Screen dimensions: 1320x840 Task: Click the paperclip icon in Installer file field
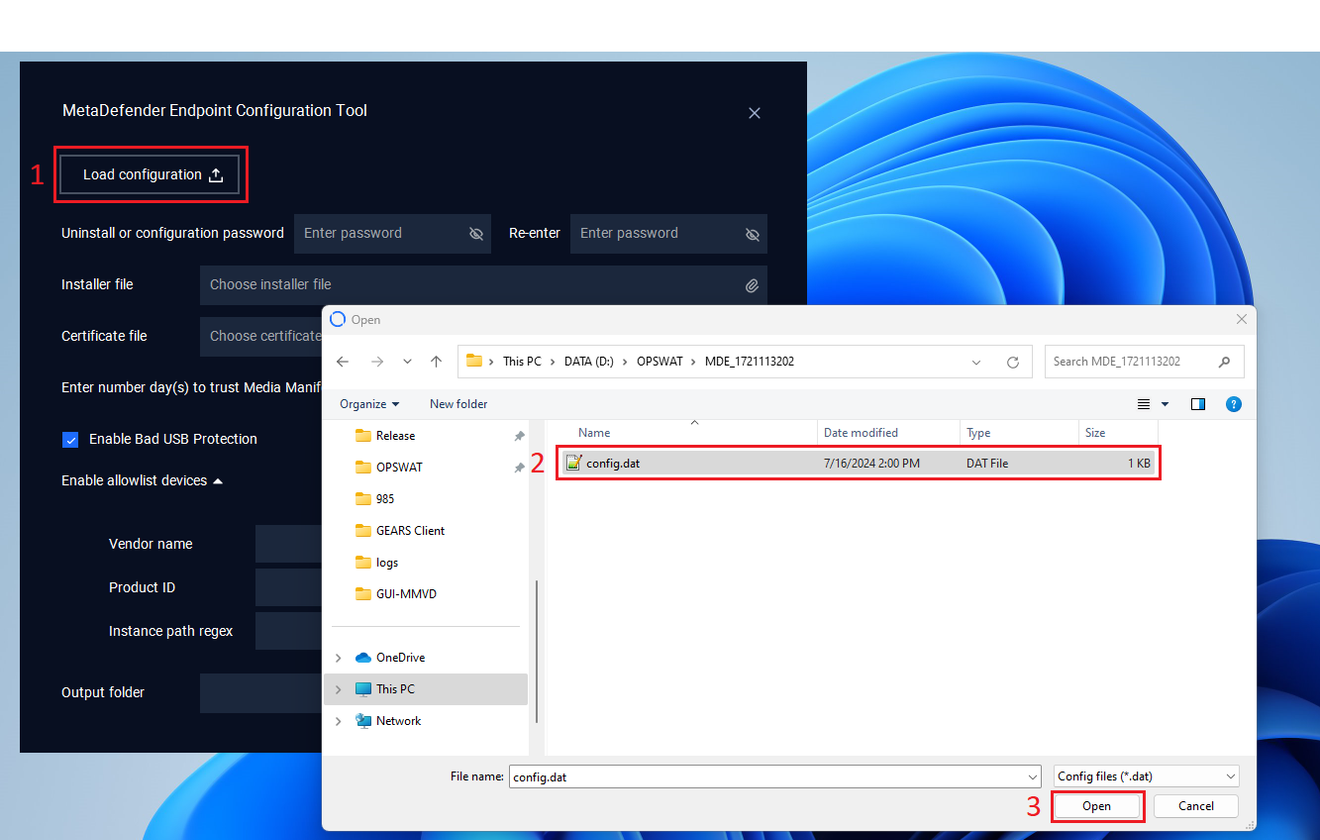point(752,285)
